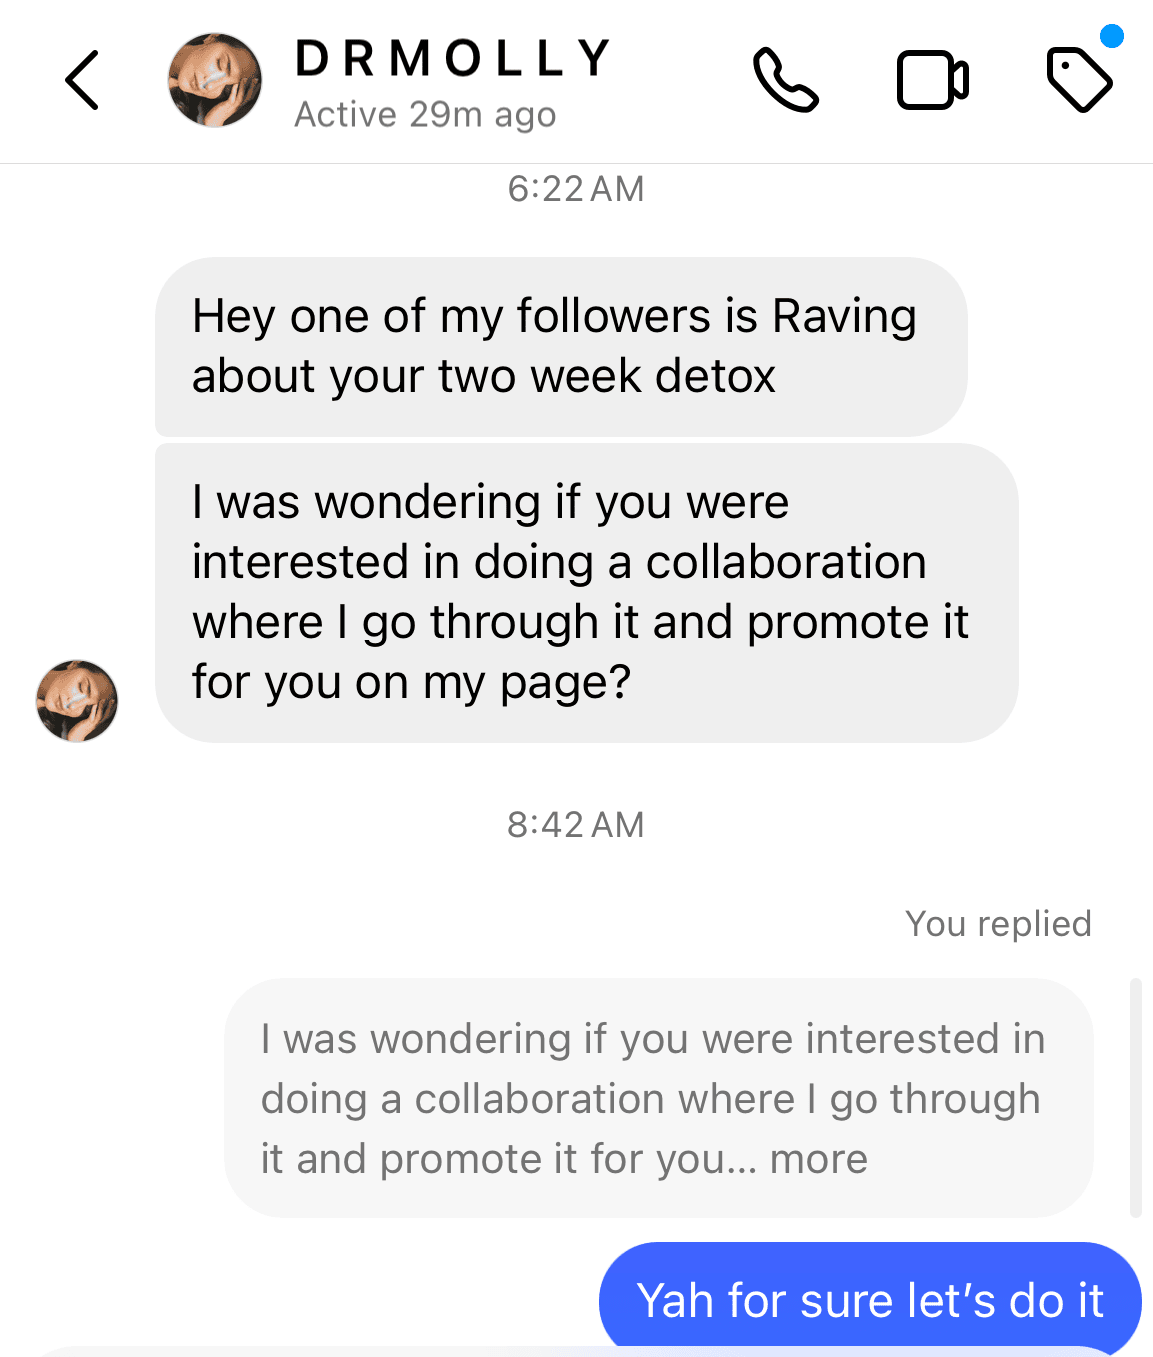Tap blue notification dot on tag icon
The height and width of the screenshot is (1357, 1153).
(1111, 37)
